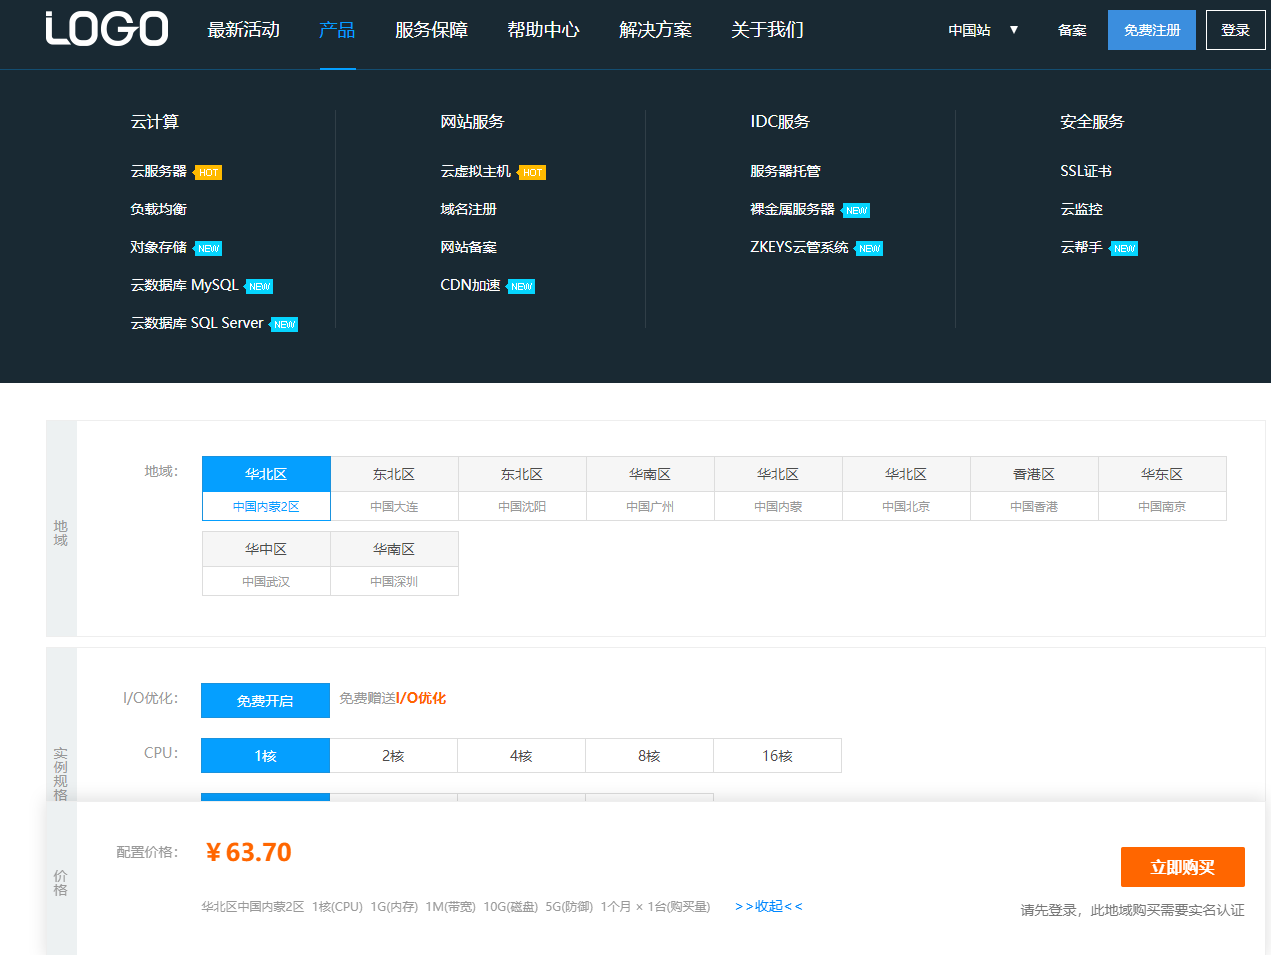1271x955 pixels.
Task: Open 服务保障 nav item
Action: [x=431, y=30]
